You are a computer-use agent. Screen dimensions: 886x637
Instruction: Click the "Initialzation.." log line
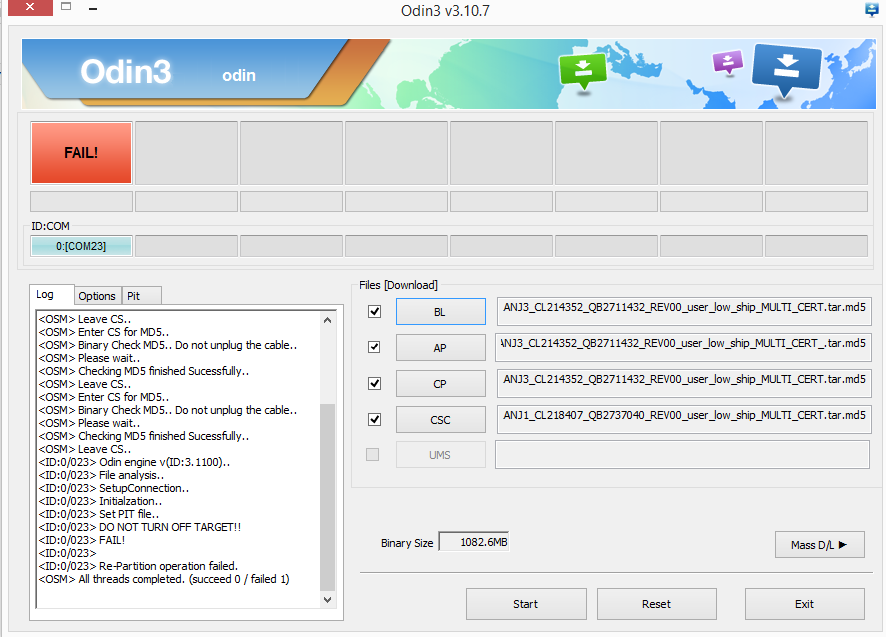(x=100, y=501)
